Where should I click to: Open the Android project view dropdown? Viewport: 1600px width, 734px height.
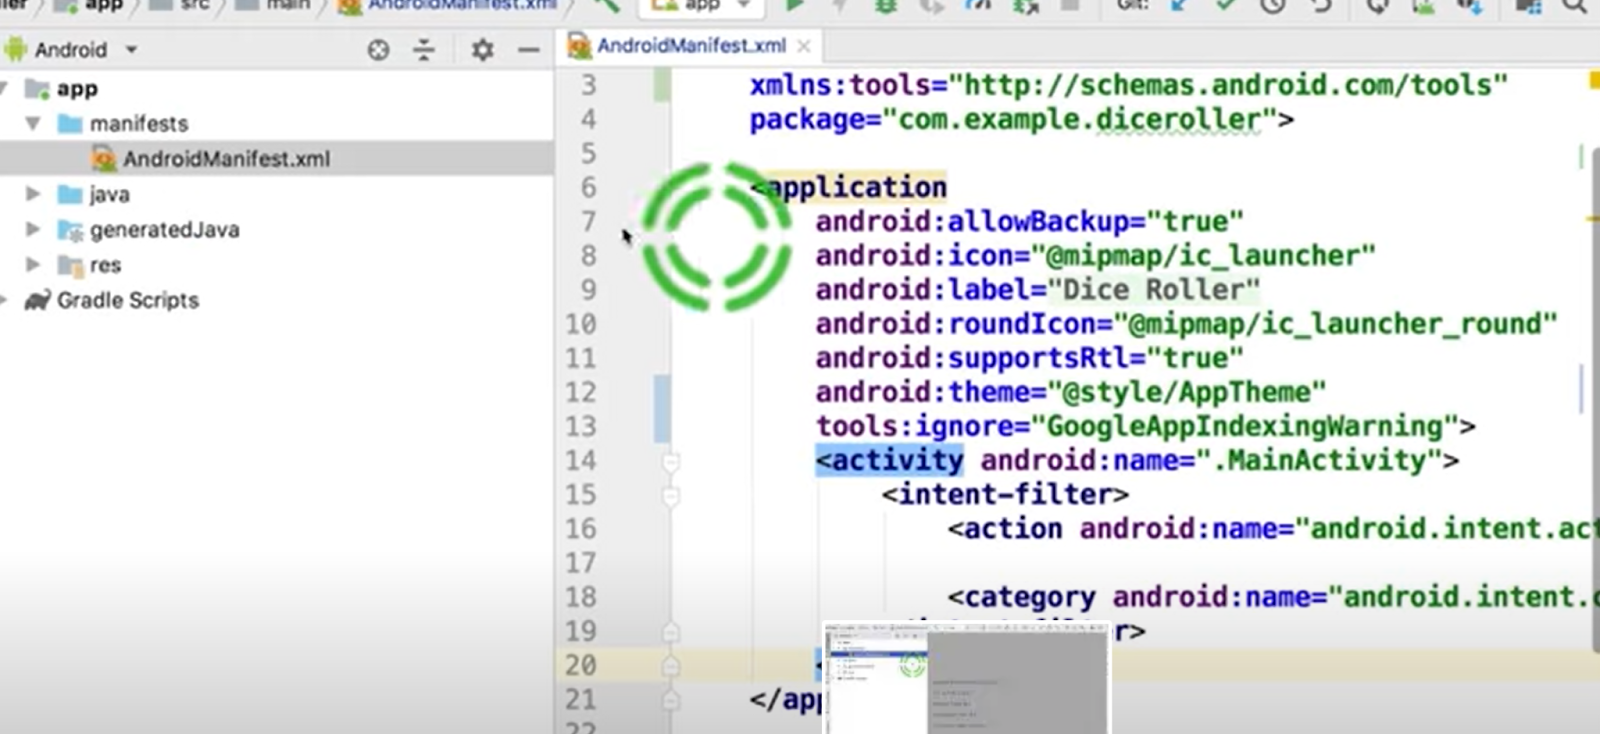tap(131, 49)
